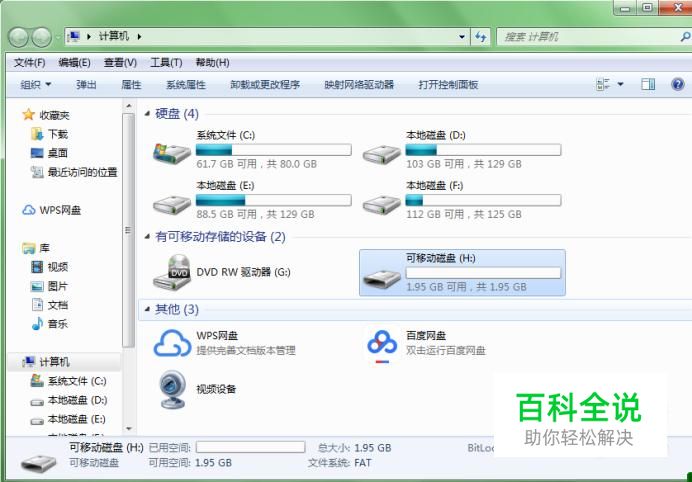Select the 本地磁盘 (D:) drive icon
The image size is (692, 482).
[x=381, y=154]
